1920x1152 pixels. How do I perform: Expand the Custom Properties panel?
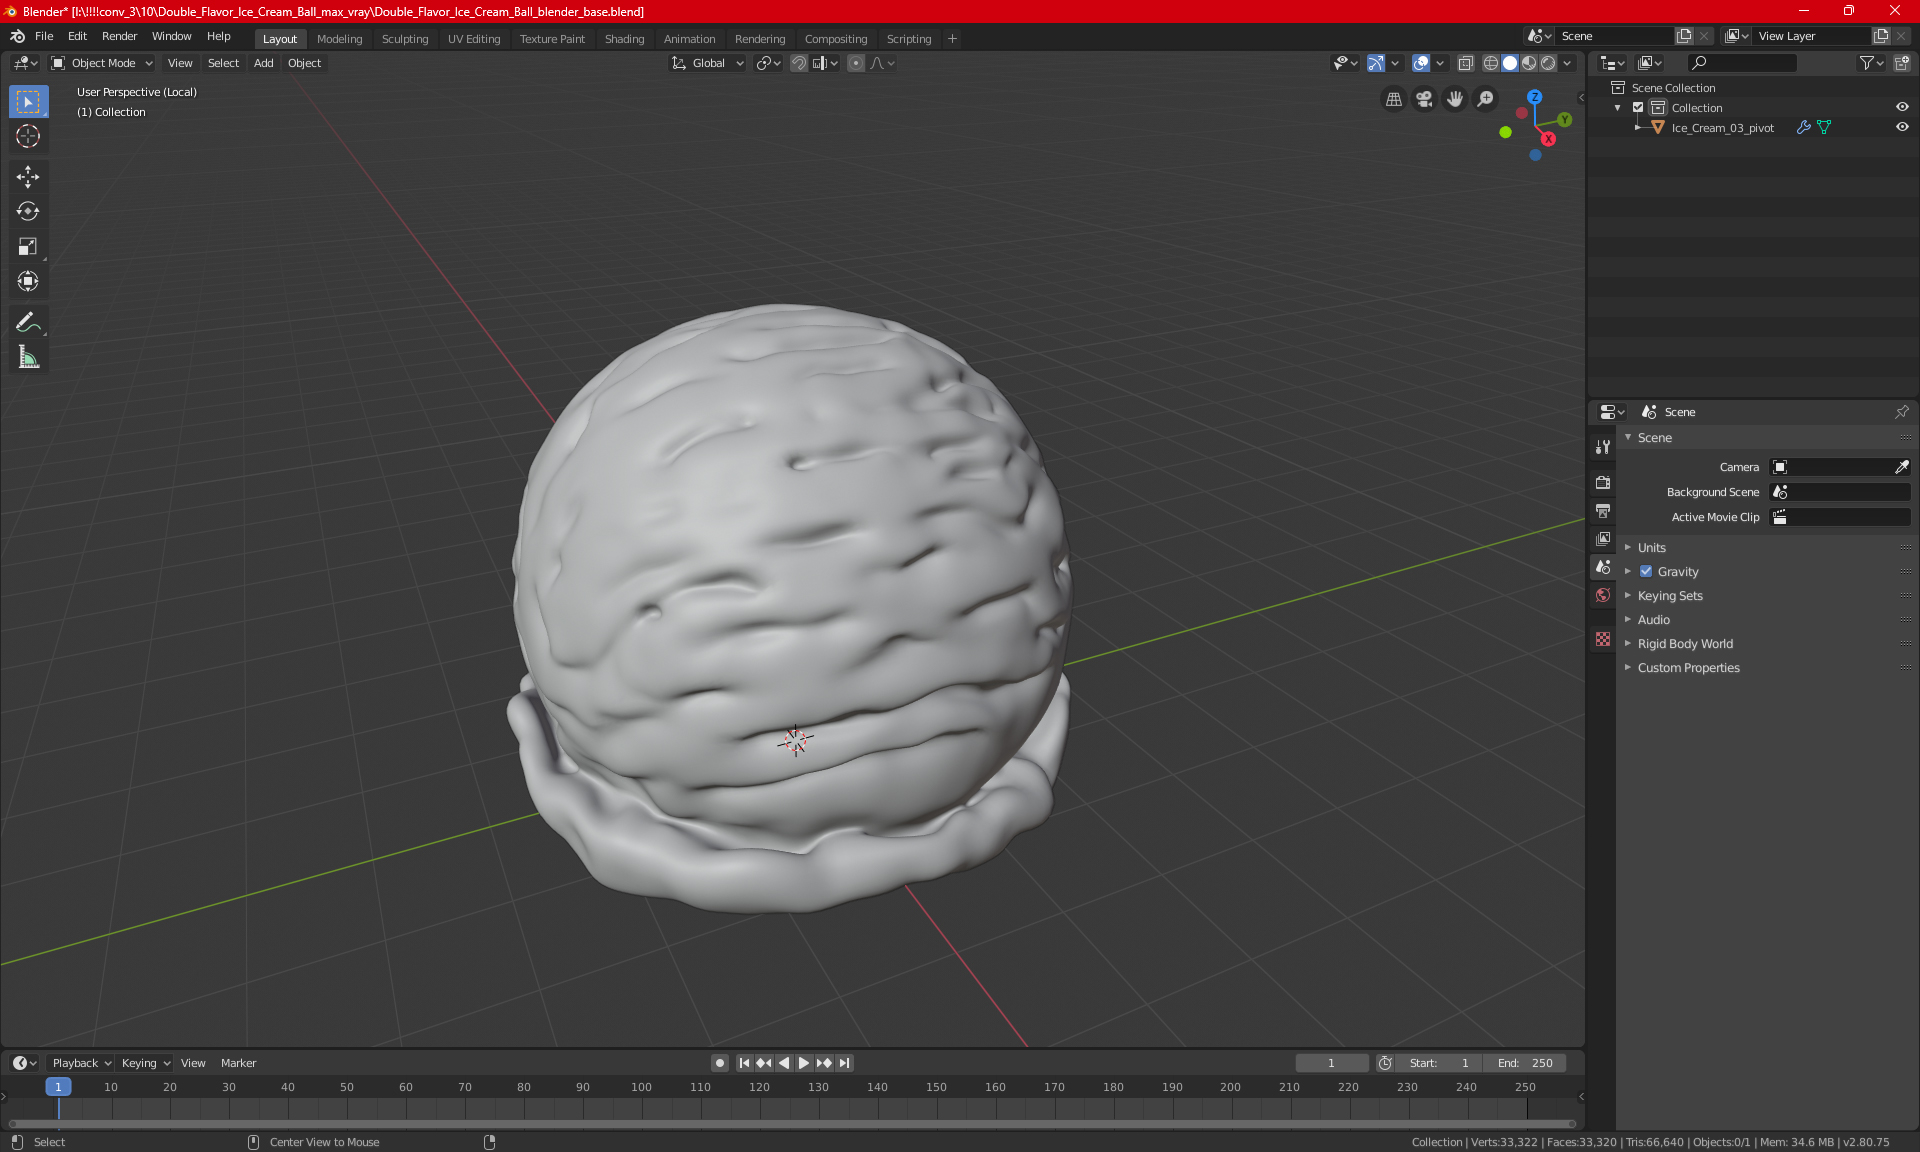(1688, 668)
